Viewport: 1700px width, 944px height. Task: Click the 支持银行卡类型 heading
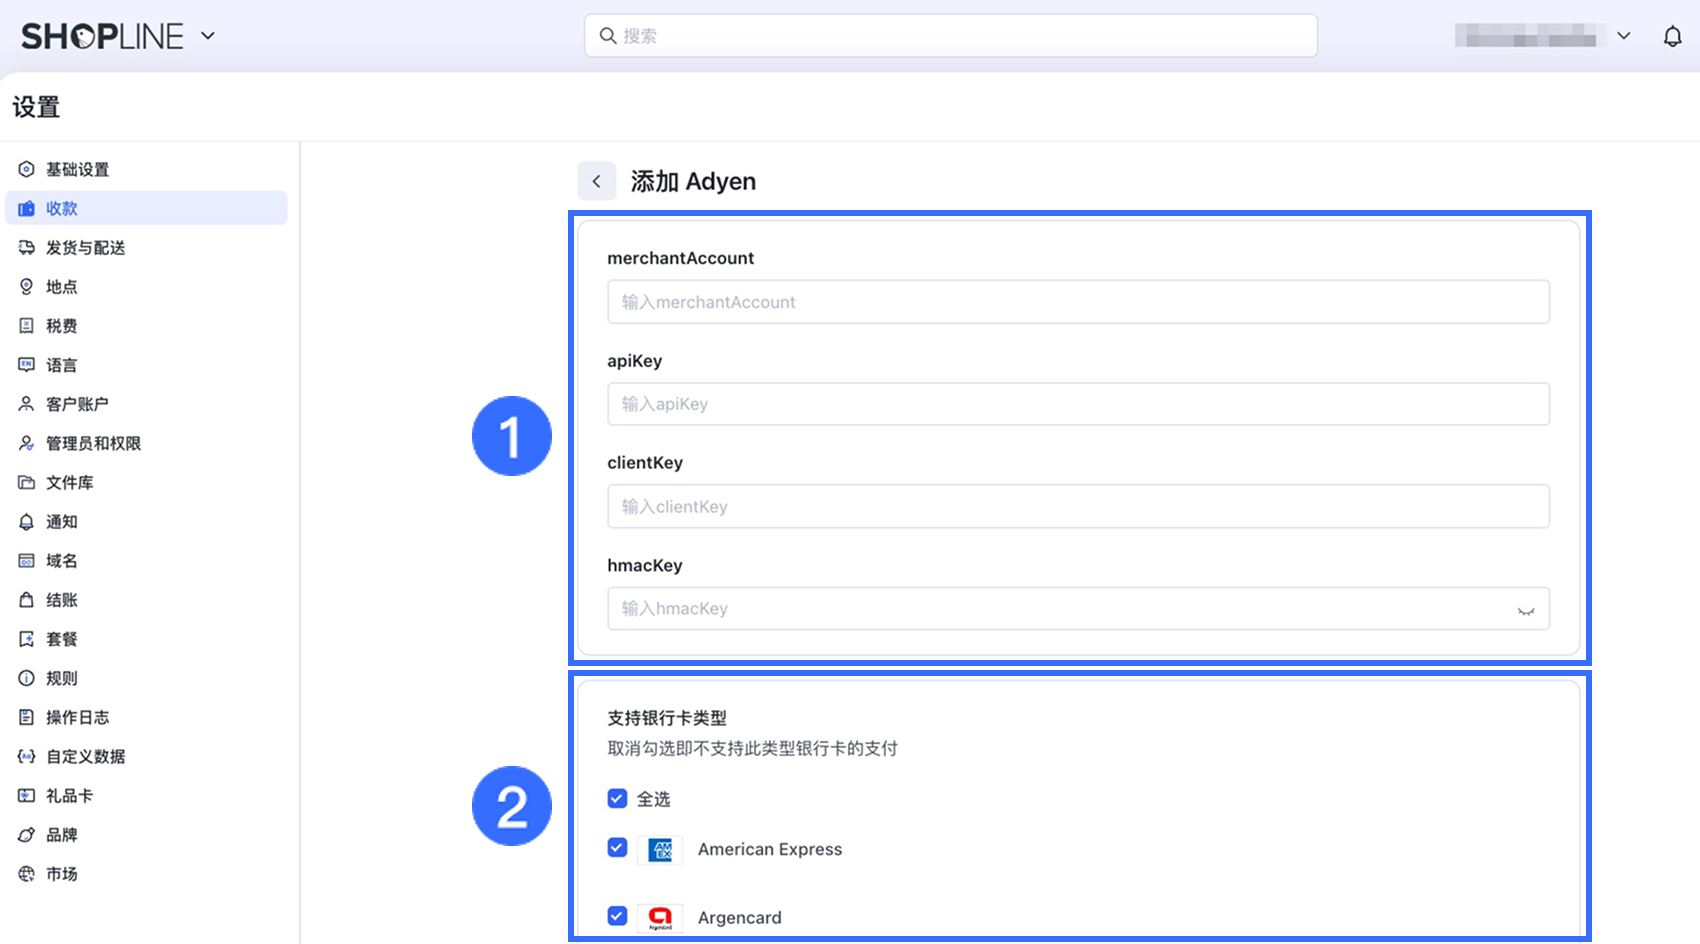667,718
